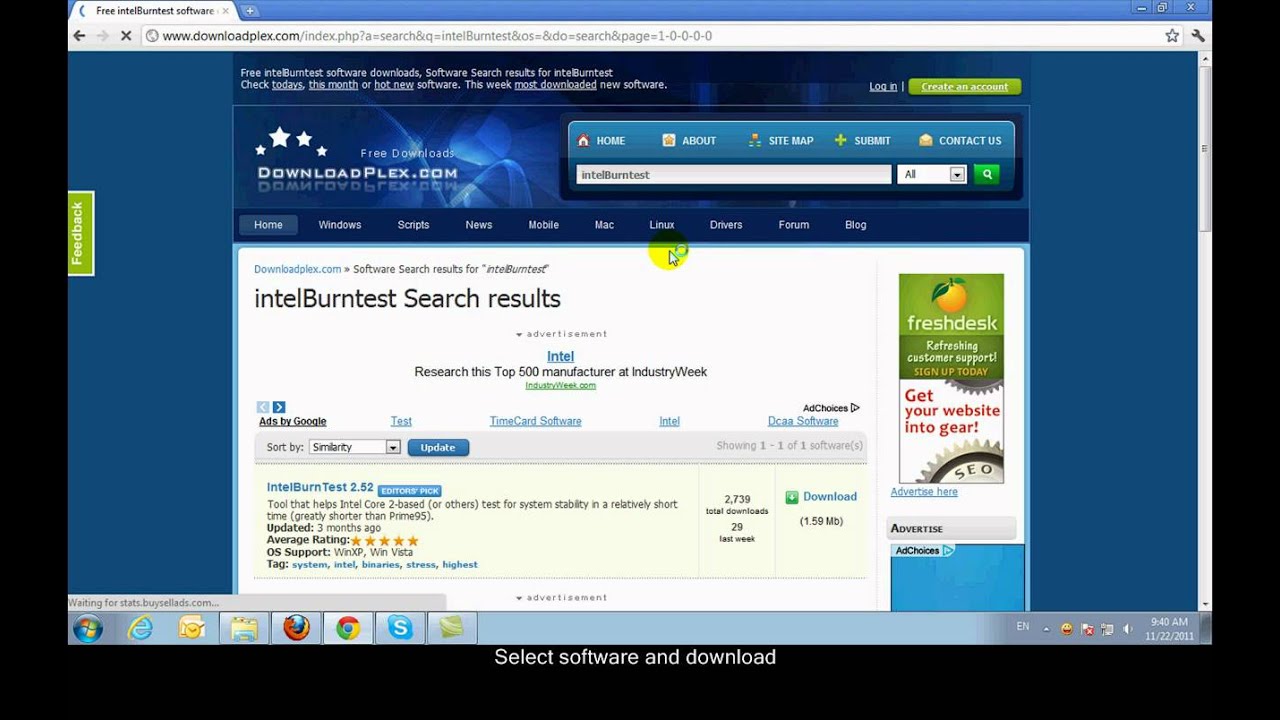Open CONTACT US page
Image resolution: width=1280 pixels, height=720 pixels.
[x=960, y=141]
